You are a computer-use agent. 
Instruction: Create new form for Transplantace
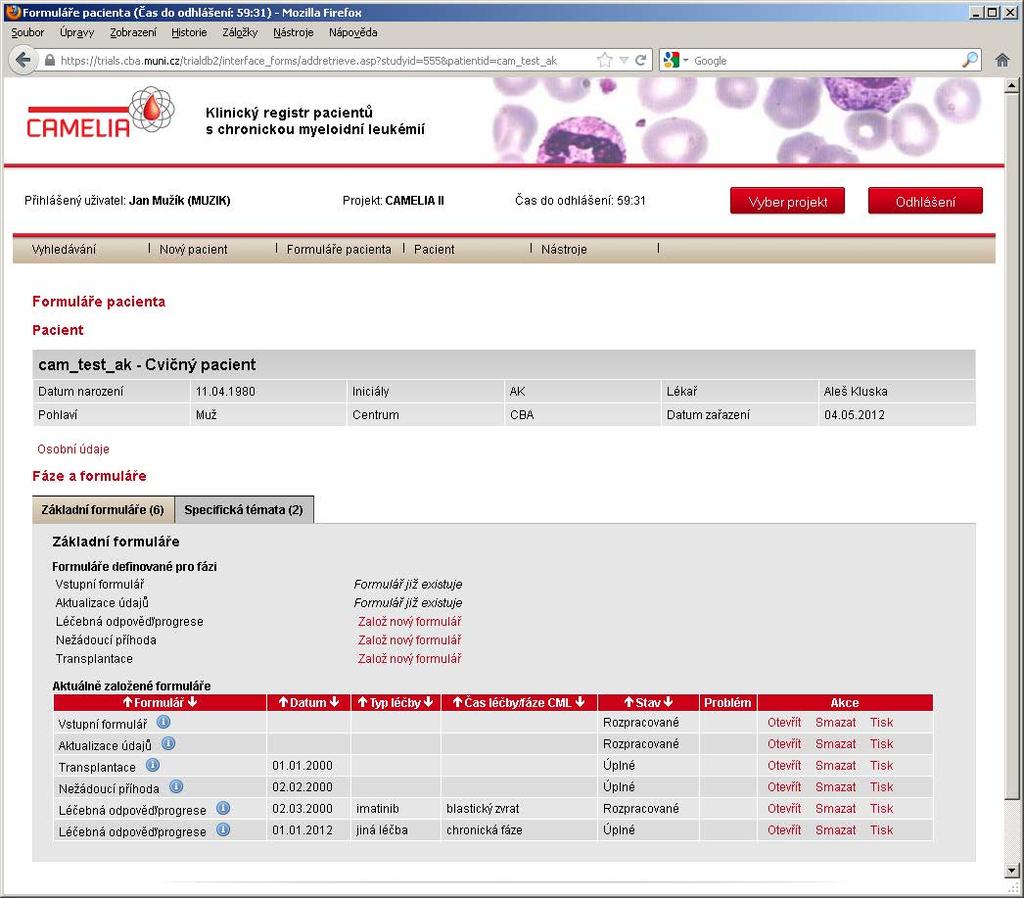click(x=409, y=659)
